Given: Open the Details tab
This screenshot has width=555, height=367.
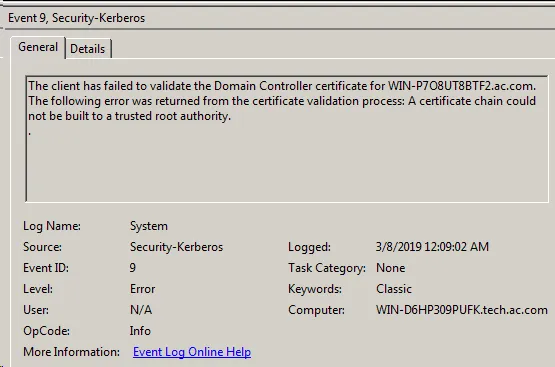Looking at the screenshot, I should click(x=88, y=49).
